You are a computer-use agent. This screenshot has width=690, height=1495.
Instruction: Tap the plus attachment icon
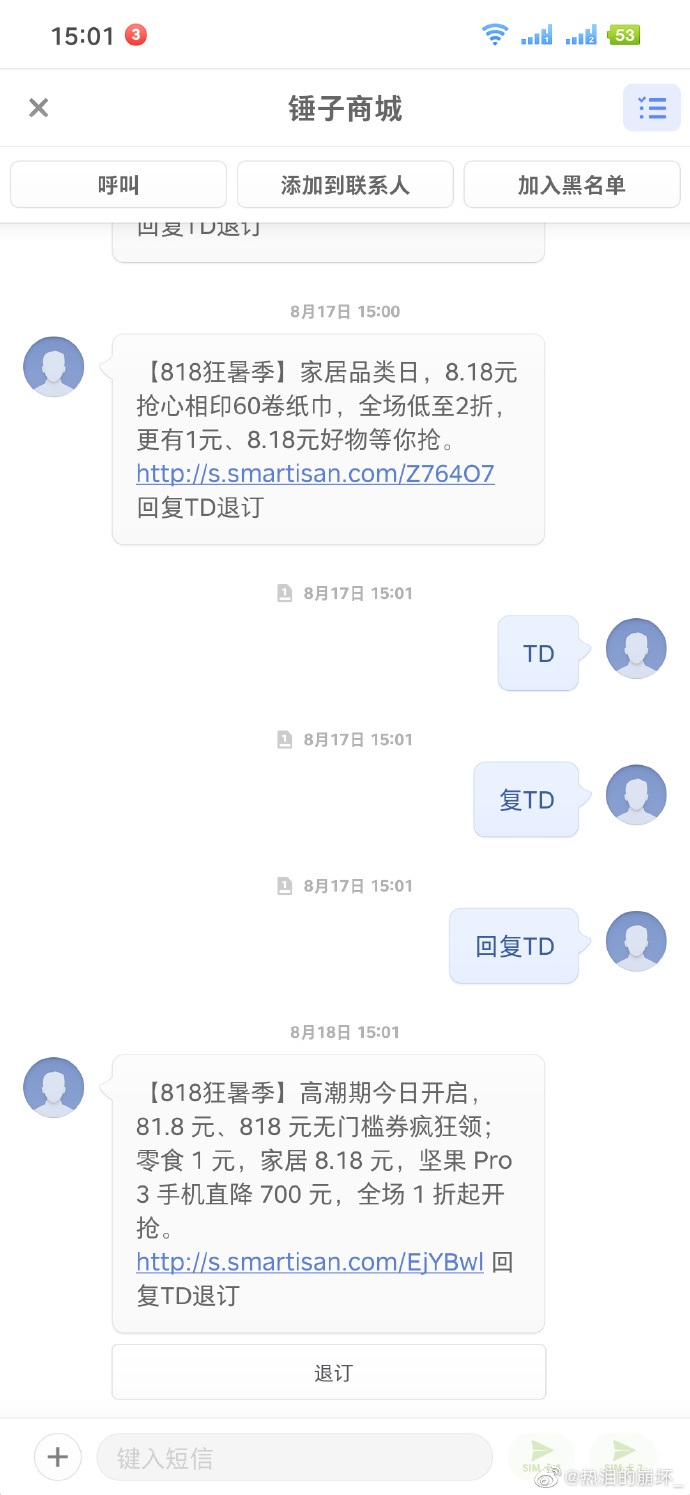tap(58, 1456)
